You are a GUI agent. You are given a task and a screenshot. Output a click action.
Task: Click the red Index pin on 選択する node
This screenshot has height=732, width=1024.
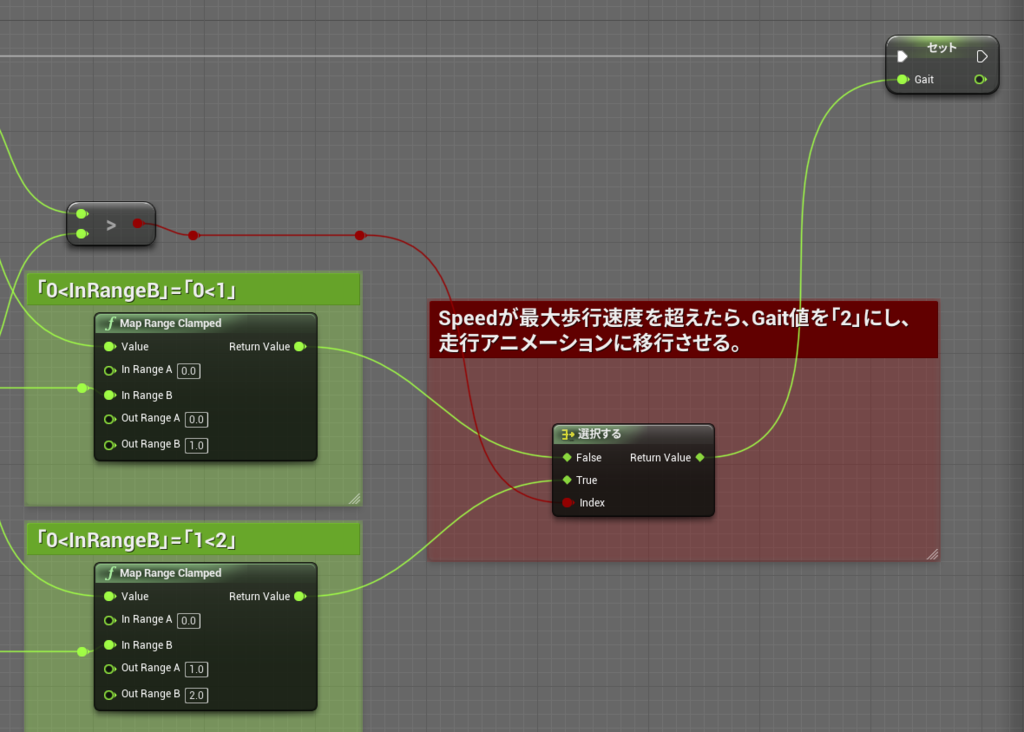click(x=568, y=502)
